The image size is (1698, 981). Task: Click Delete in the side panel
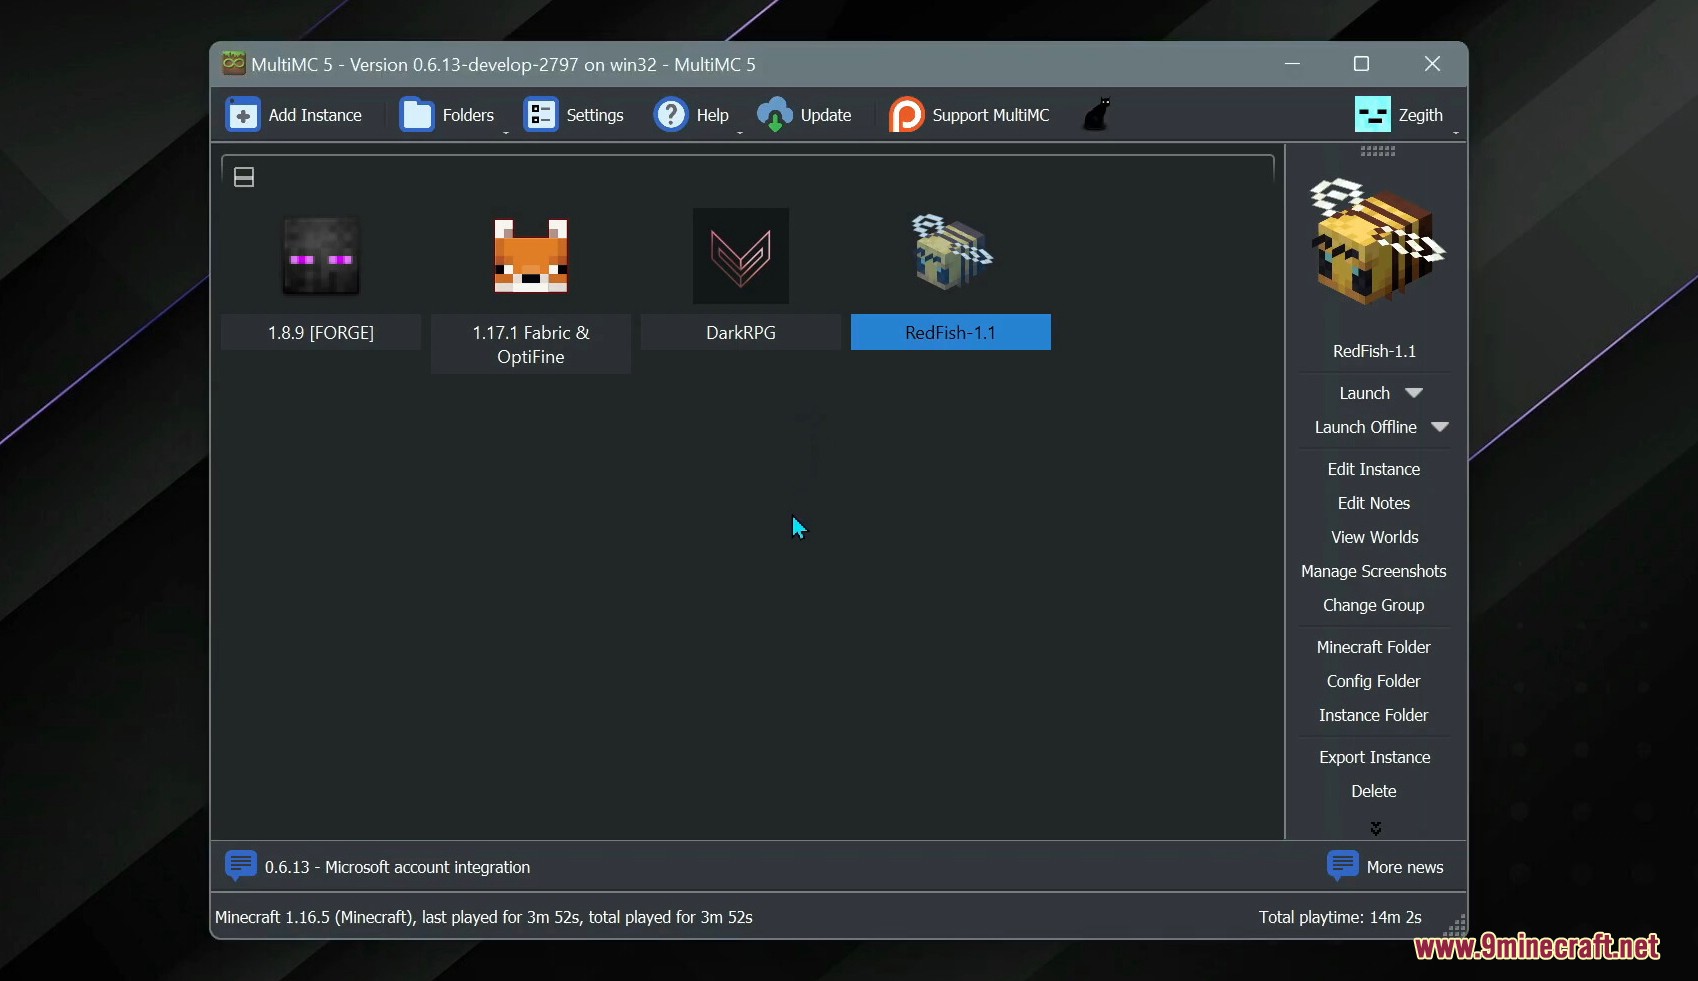point(1374,791)
